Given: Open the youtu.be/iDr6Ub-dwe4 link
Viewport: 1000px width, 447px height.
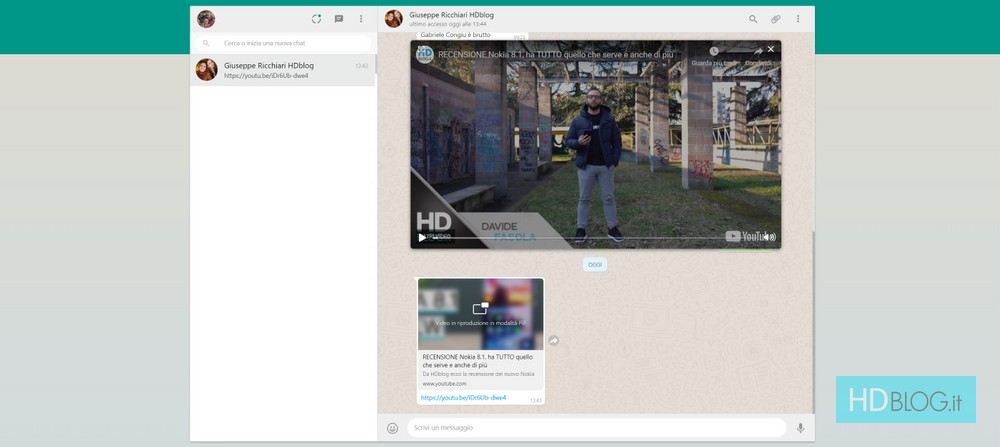Looking at the screenshot, I should click(x=463, y=398).
